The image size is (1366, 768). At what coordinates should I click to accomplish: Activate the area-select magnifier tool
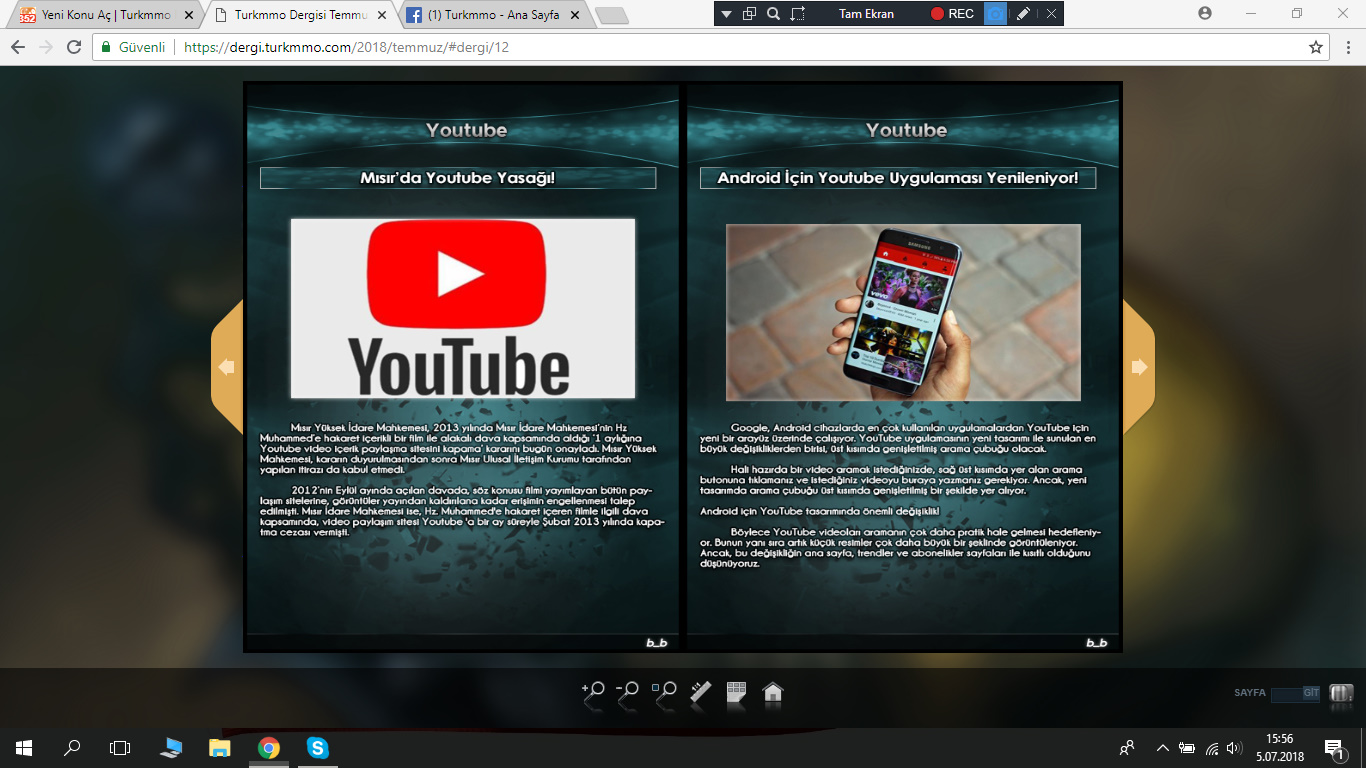(x=664, y=692)
